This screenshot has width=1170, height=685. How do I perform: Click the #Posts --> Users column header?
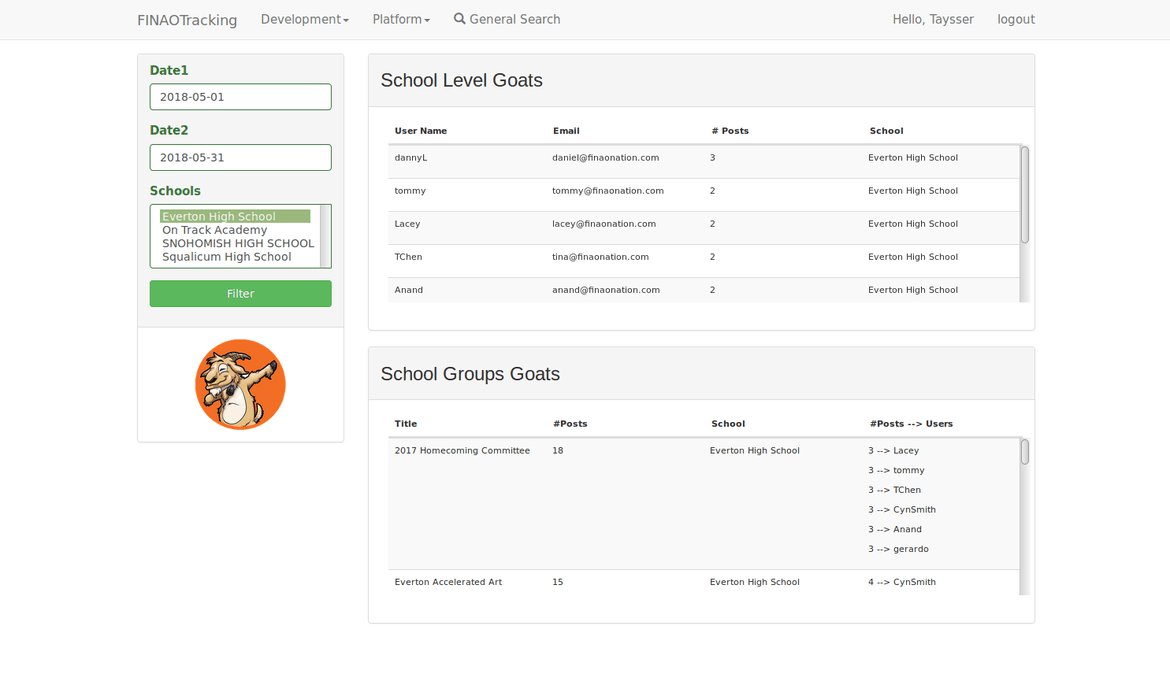[x=911, y=424]
